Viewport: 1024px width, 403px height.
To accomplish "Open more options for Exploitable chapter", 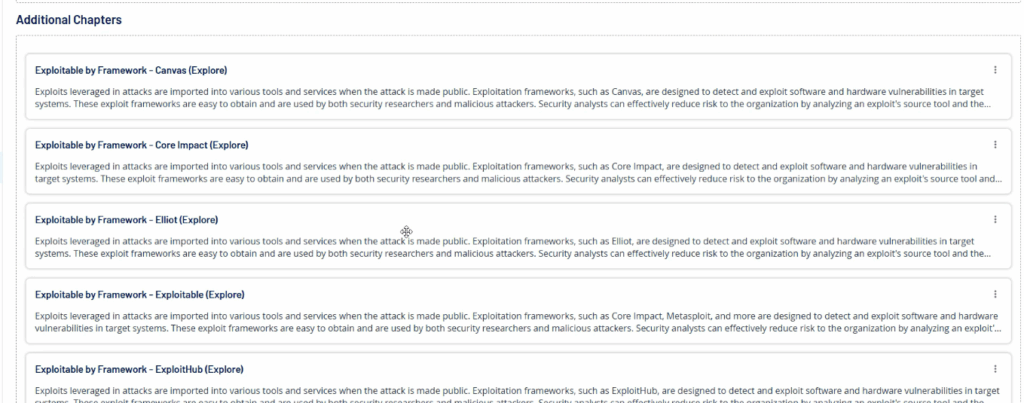I will (995, 295).
